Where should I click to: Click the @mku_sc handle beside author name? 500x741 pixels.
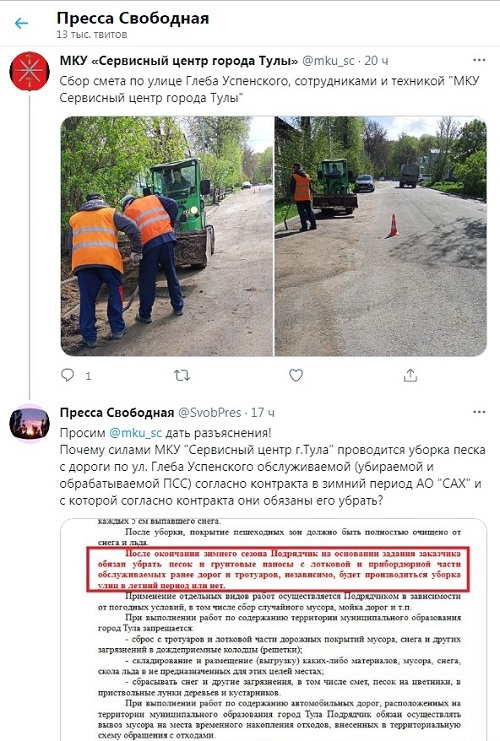click(x=328, y=60)
